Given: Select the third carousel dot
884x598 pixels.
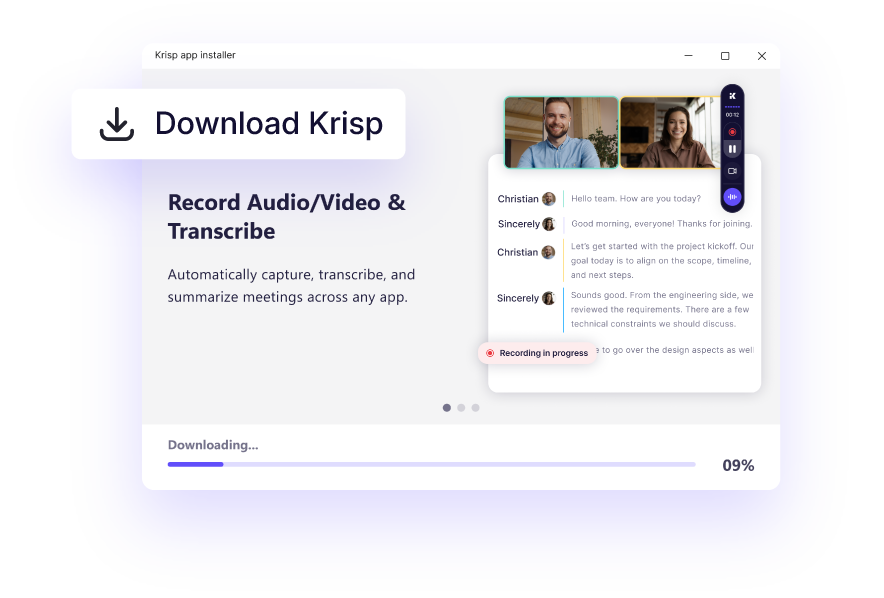Looking at the screenshot, I should tap(475, 407).
